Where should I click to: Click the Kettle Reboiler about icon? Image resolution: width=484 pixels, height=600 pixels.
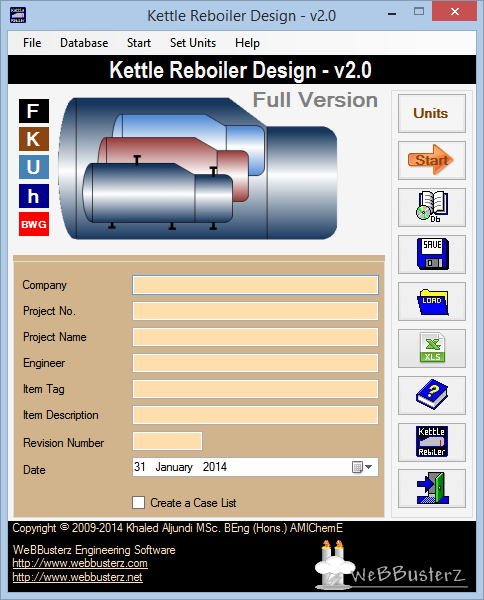pyautogui.click(x=432, y=442)
